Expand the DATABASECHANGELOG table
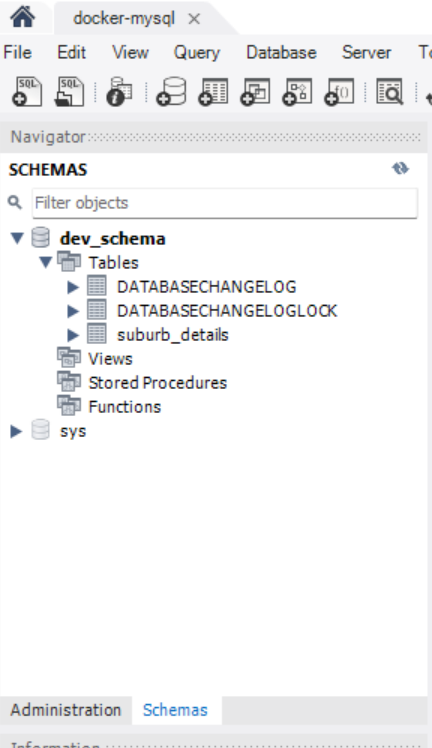This screenshot has width=432, height=748. point(72,287)
